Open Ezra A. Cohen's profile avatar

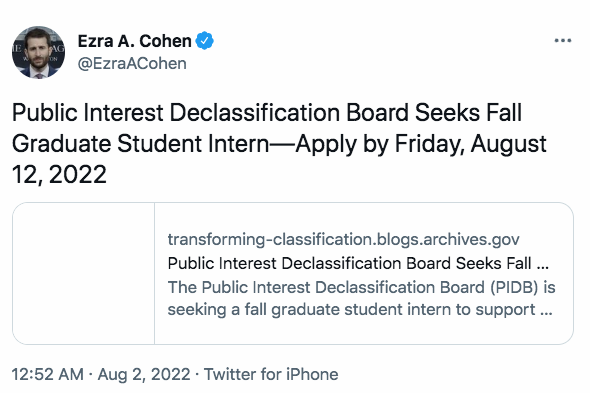(38, 52)
